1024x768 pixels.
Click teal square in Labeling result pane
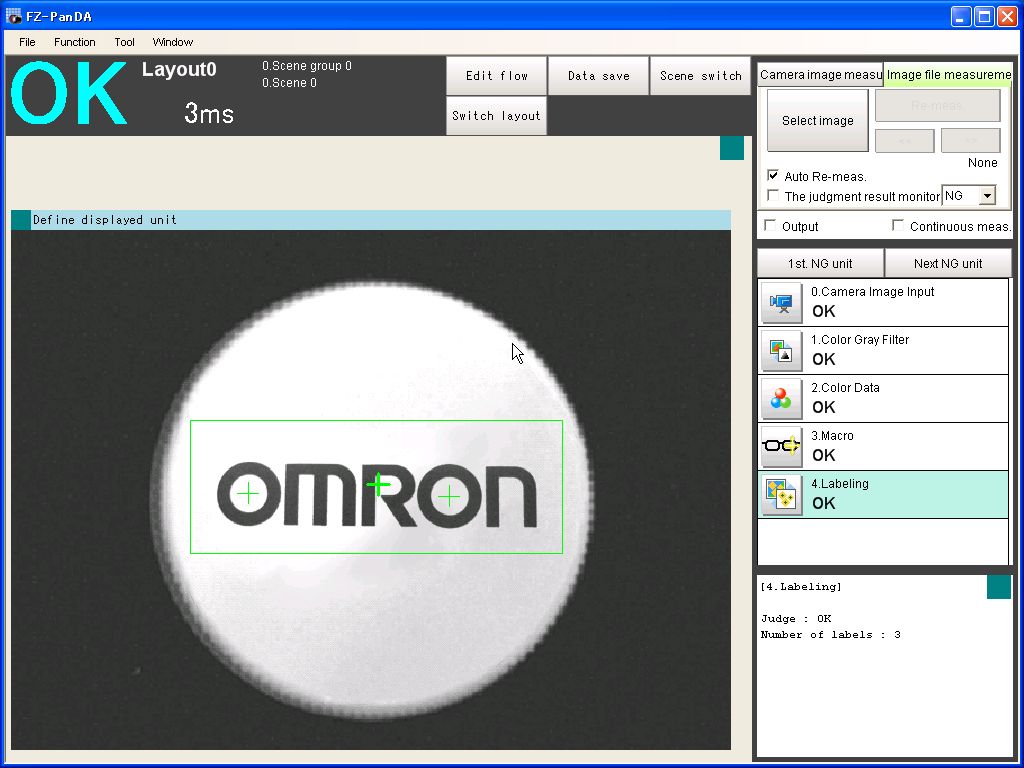[x=999, y=586]
